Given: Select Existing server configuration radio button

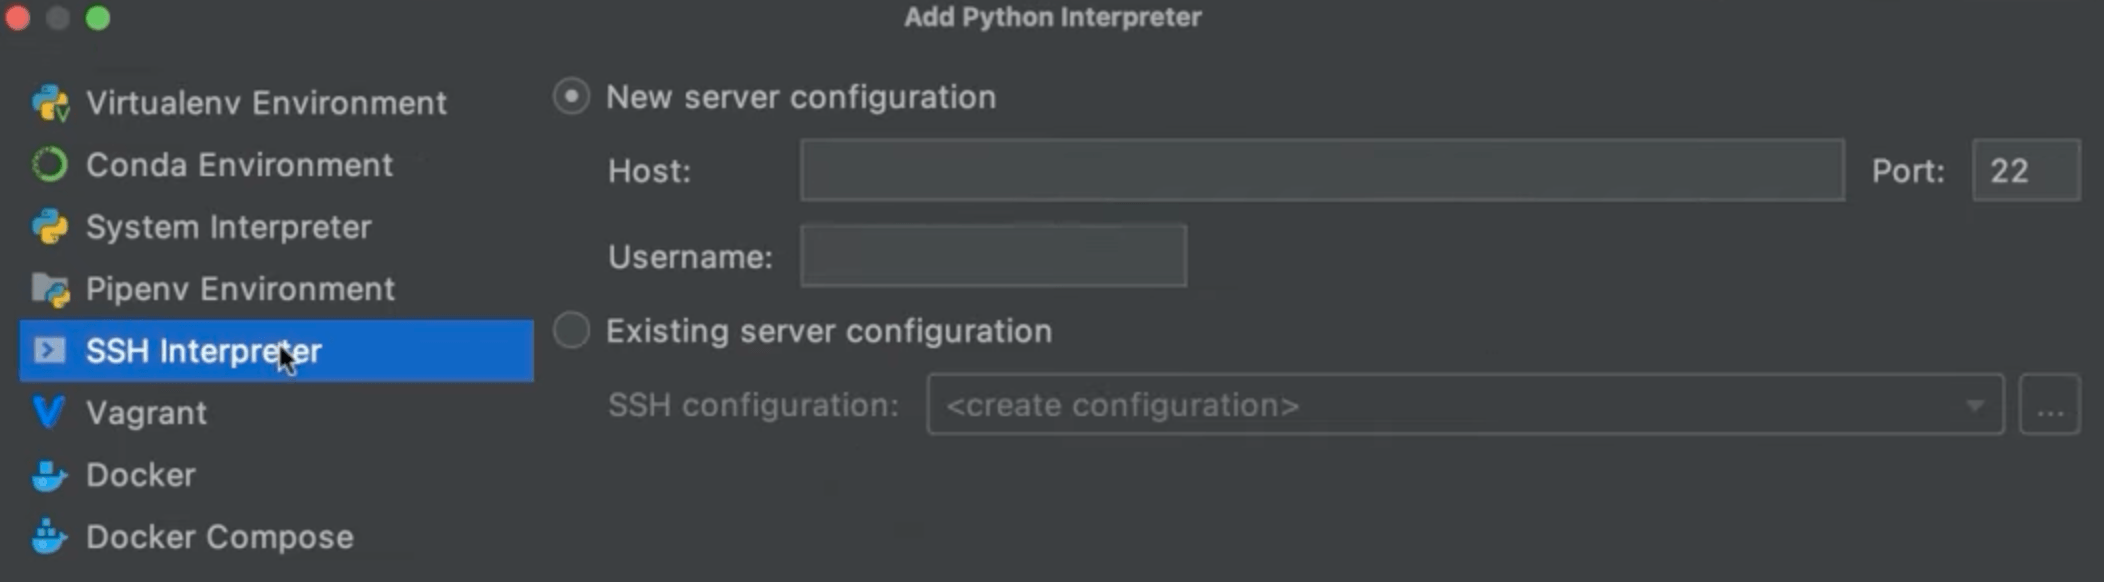Looking at the screenshot, I should (571, 330).
